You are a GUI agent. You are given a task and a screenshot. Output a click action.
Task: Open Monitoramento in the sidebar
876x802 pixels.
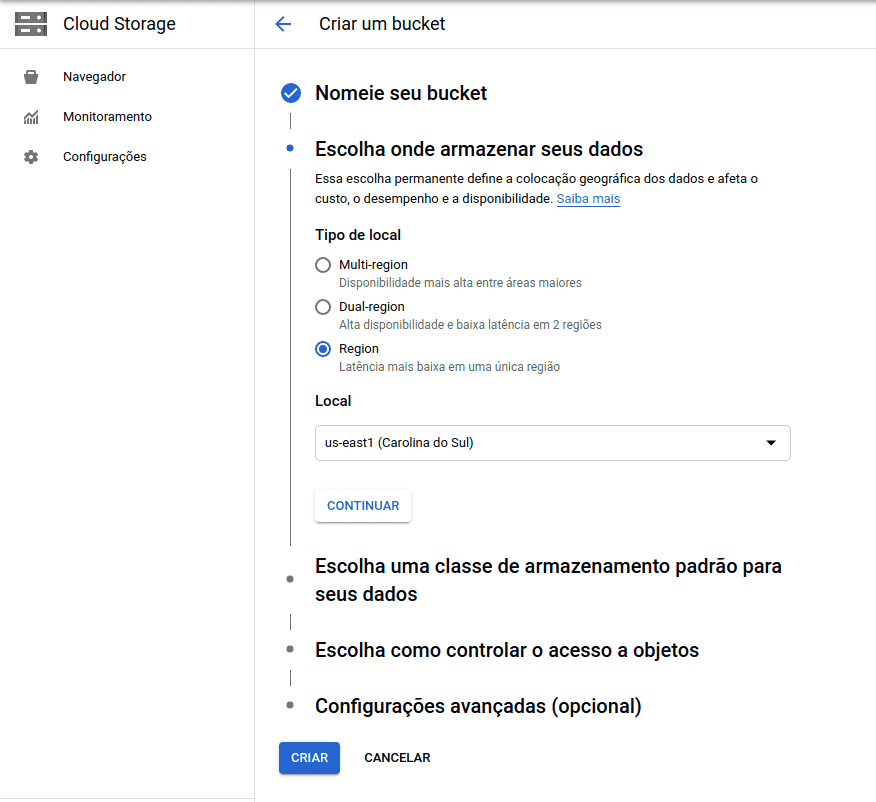click(107, 117)
